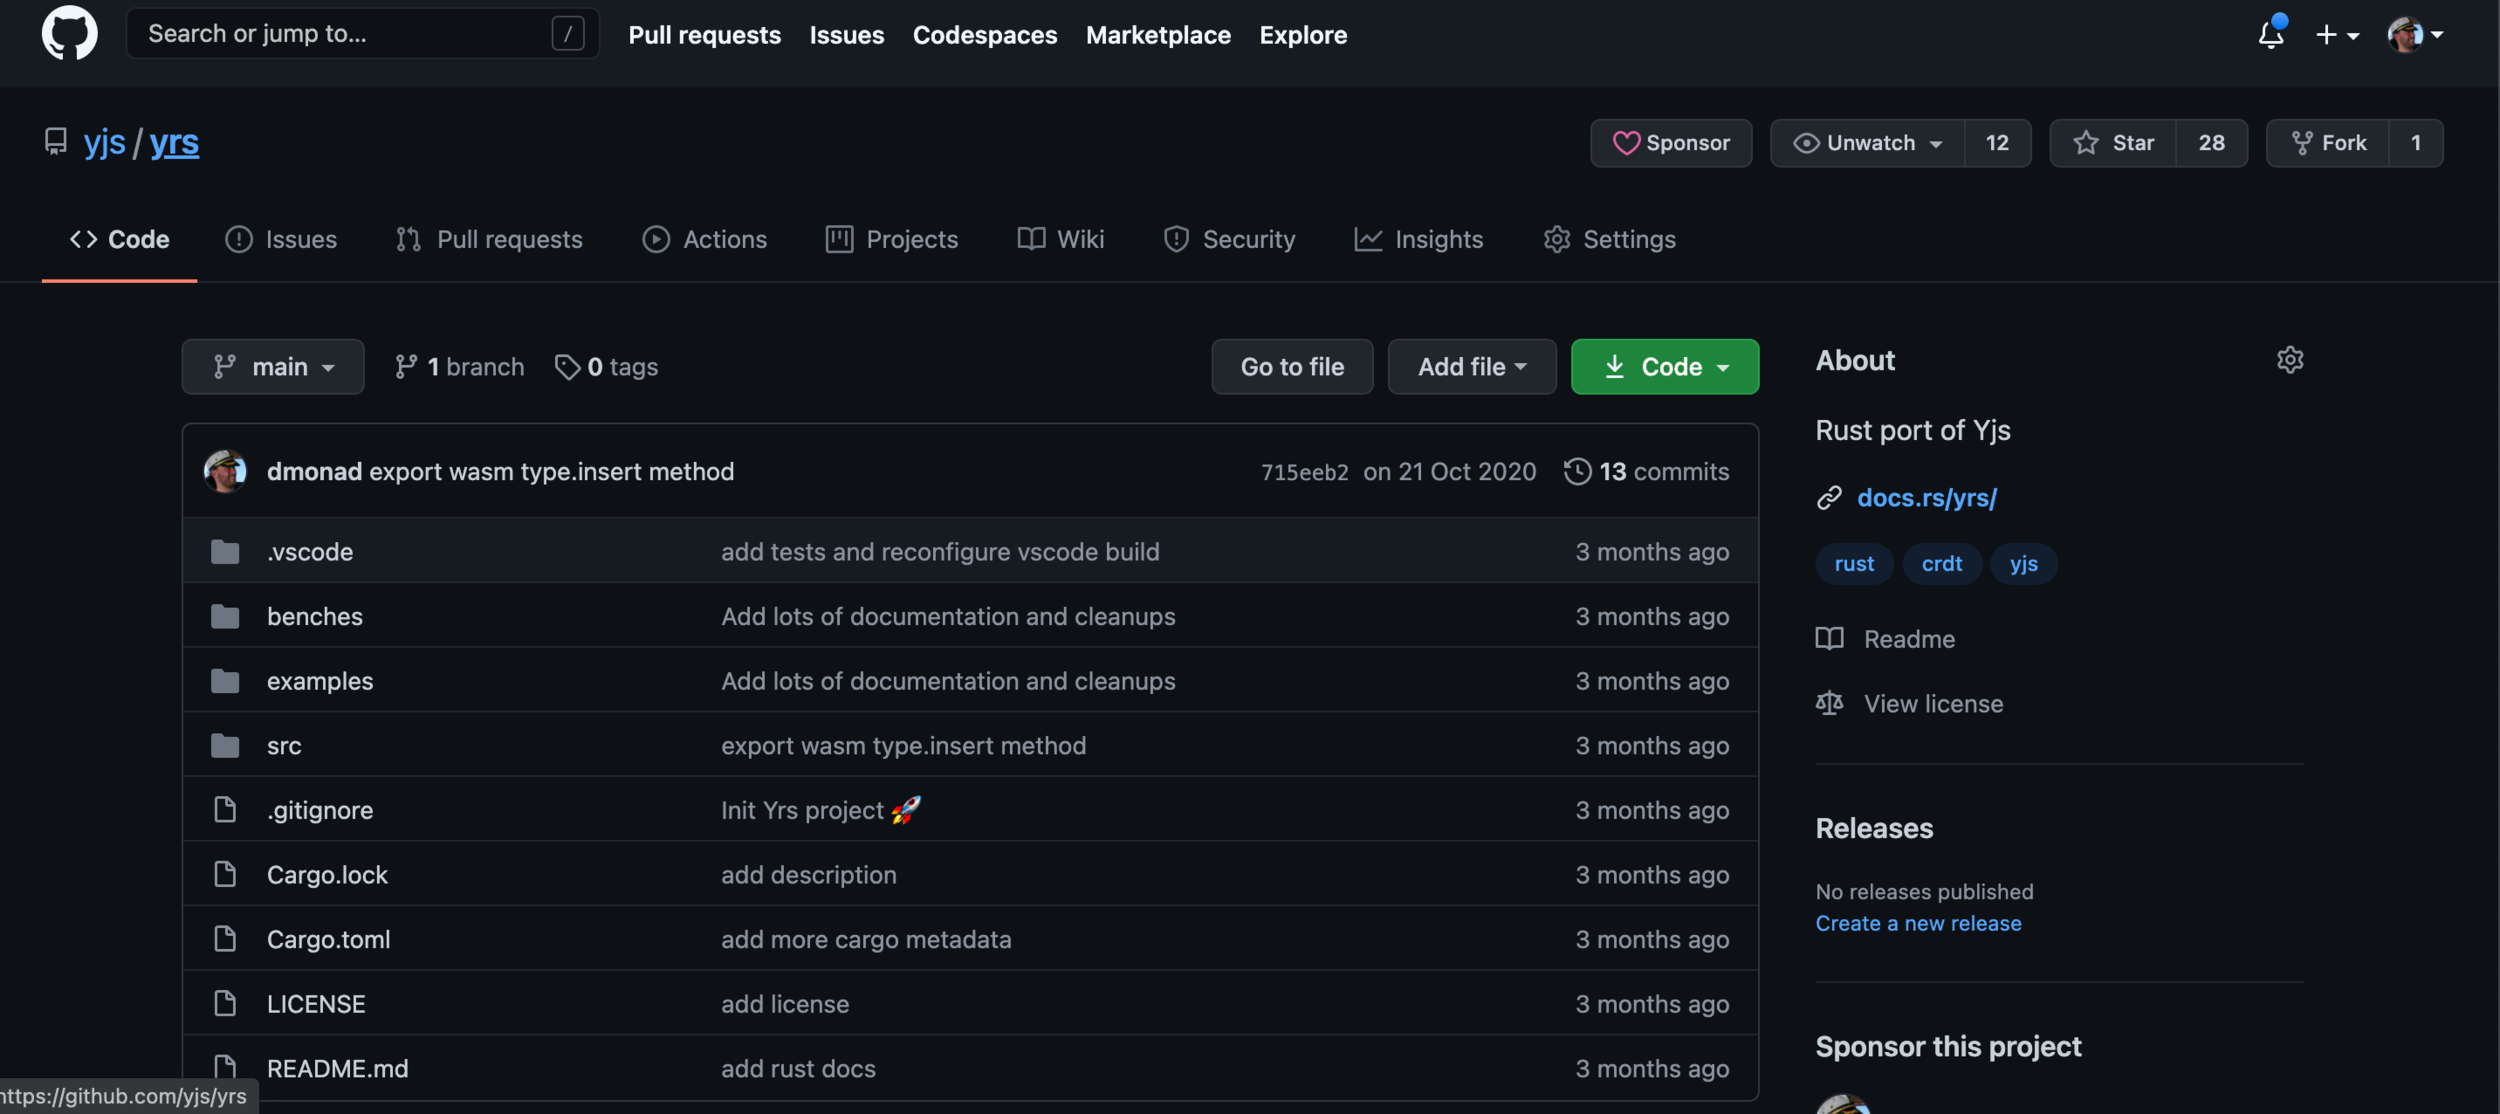Click the About settings gear icon
This screenshot has height=1114, width=2500.
pyautogui.click(x=2289, y=360)
